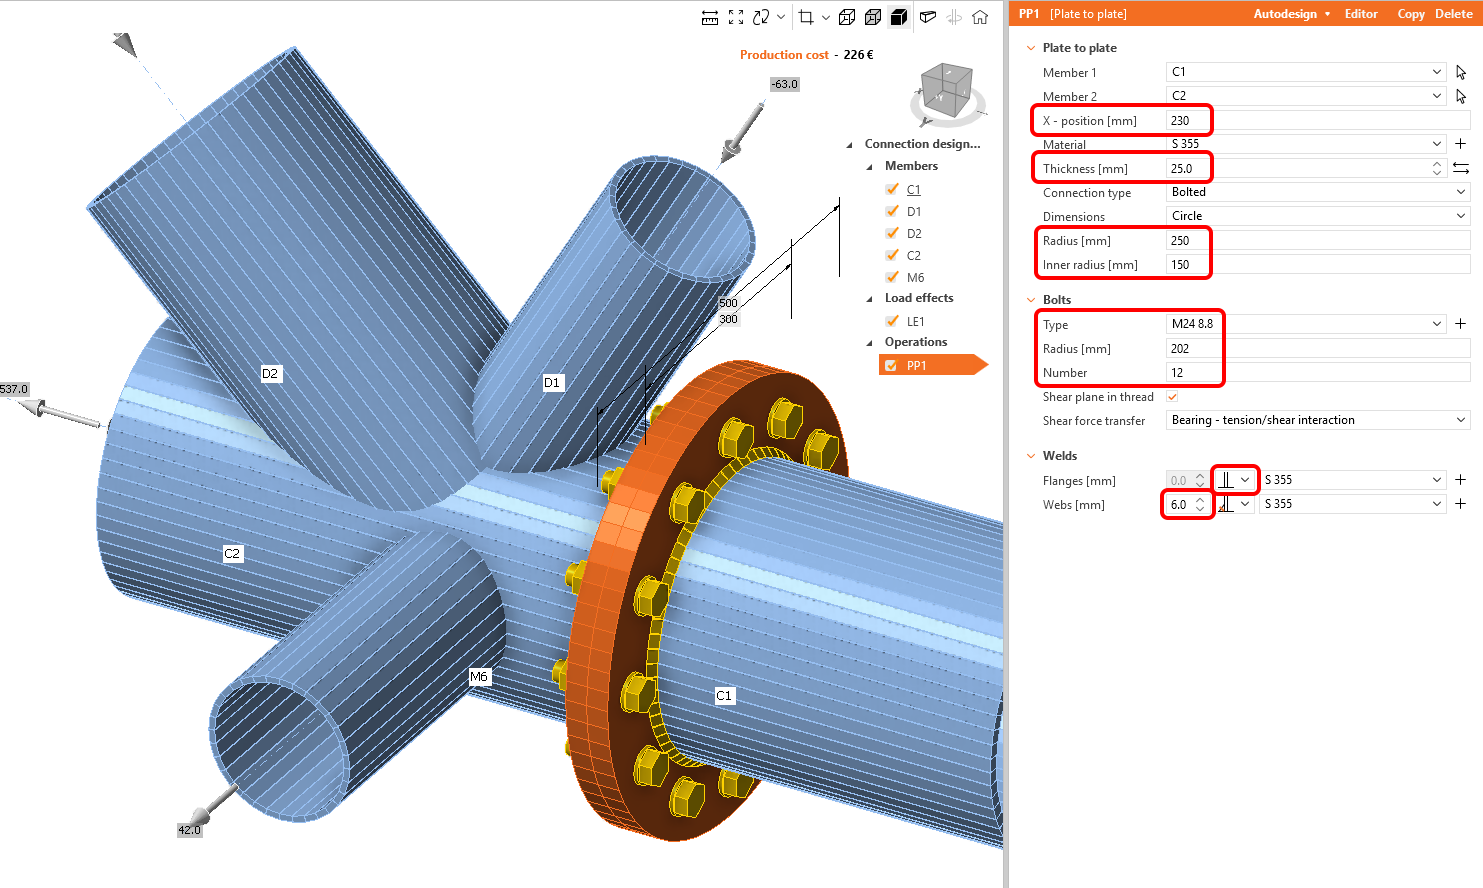Viewport: 1483px width, 888px height.
Task: Select the PP1 operation in the tree
Action: (916, 366)
